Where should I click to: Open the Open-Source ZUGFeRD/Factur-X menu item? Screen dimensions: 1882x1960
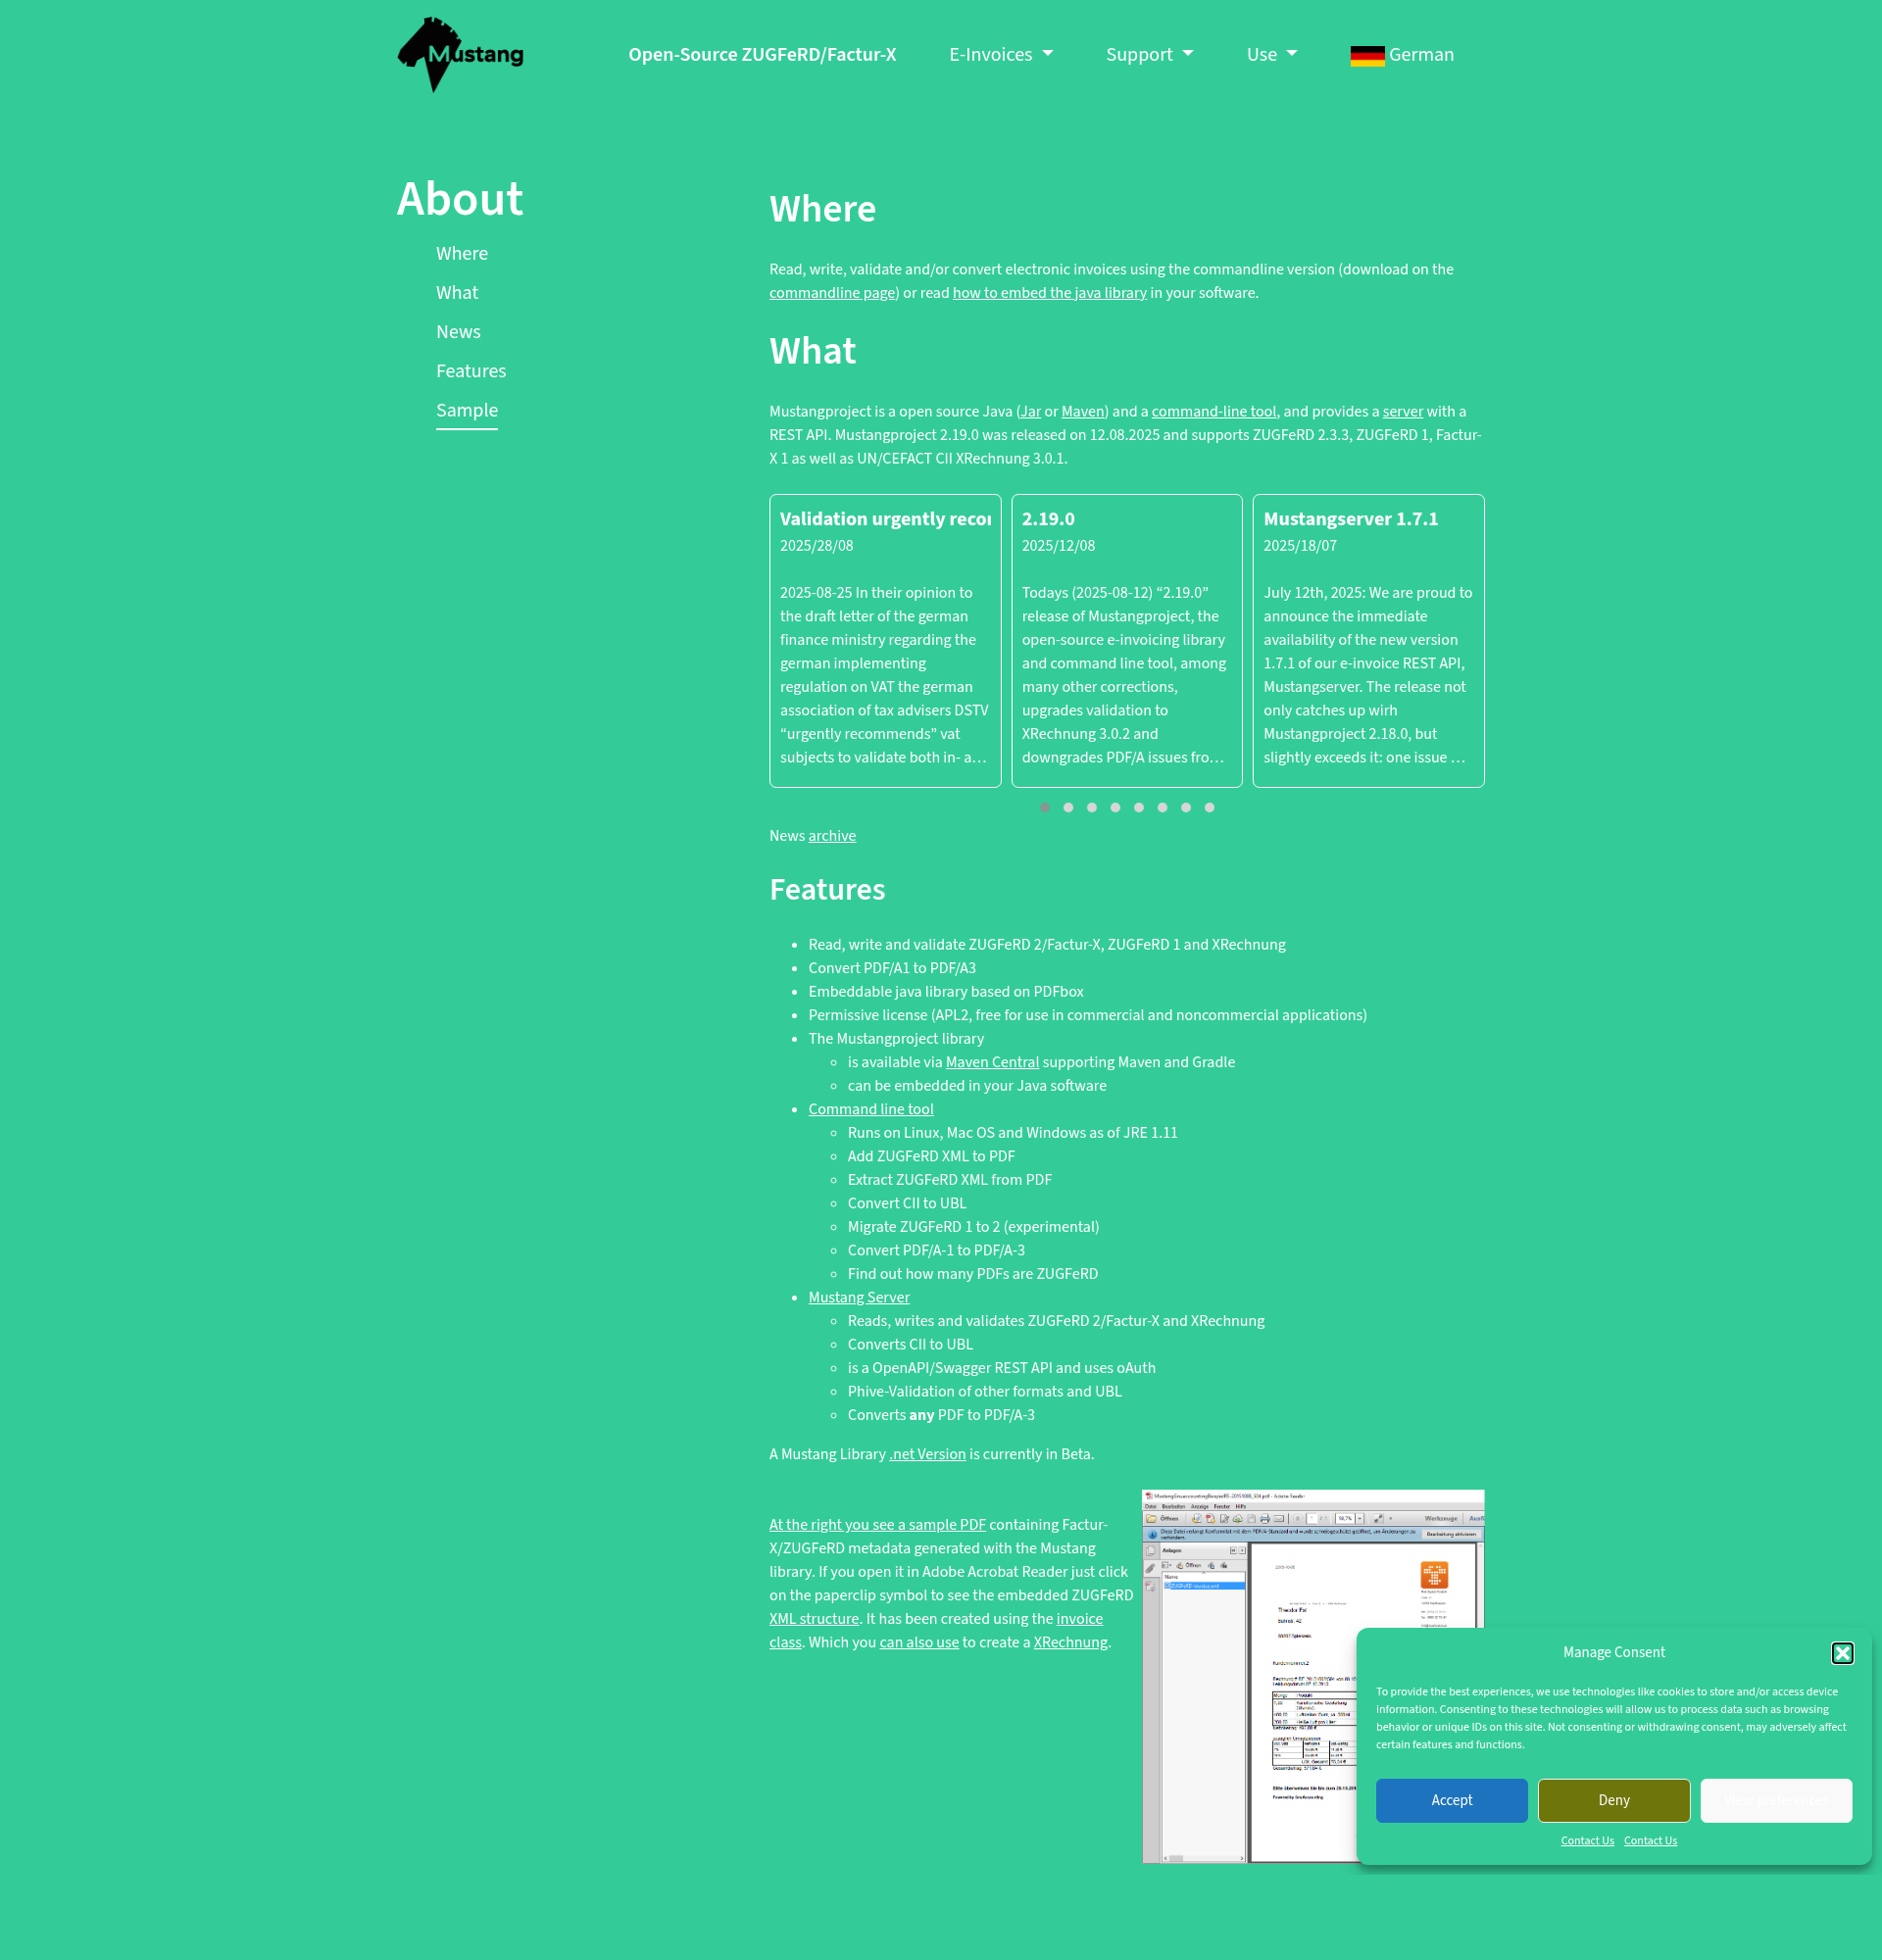[x=762, y=55]
